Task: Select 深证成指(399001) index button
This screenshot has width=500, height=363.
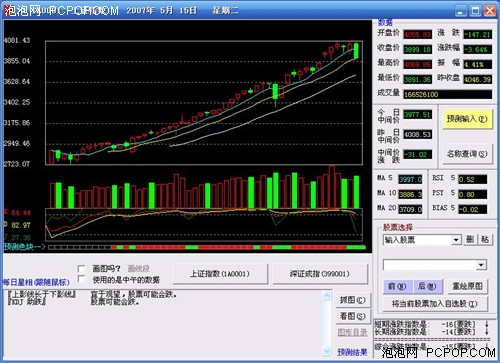Action: pos(320,274)
